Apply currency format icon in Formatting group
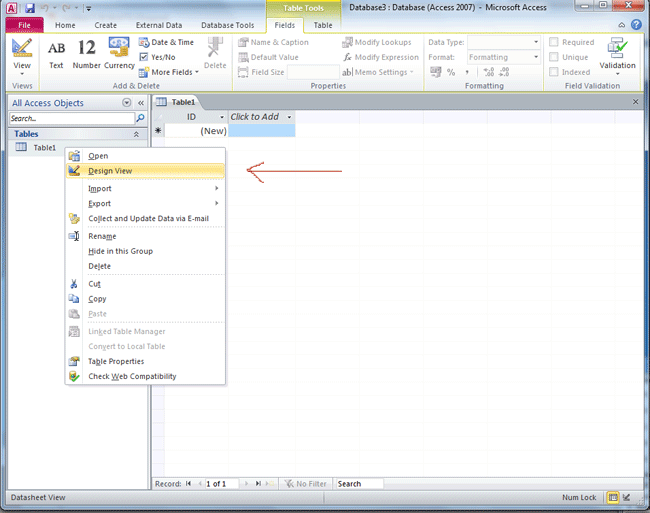This screenshot has width=650, height=513. point(435,72)
